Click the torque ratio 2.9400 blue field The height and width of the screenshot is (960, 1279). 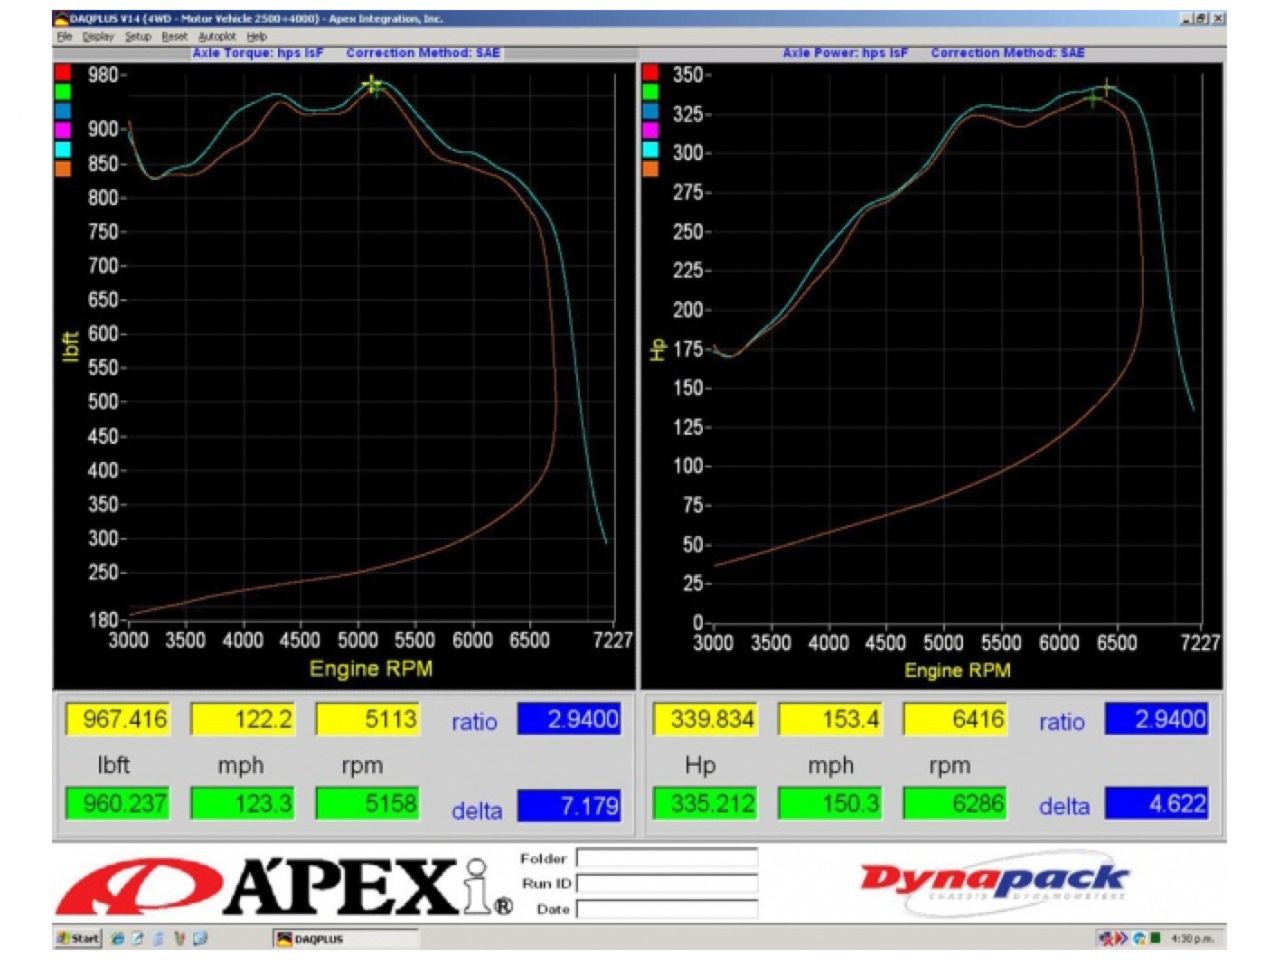568,719
